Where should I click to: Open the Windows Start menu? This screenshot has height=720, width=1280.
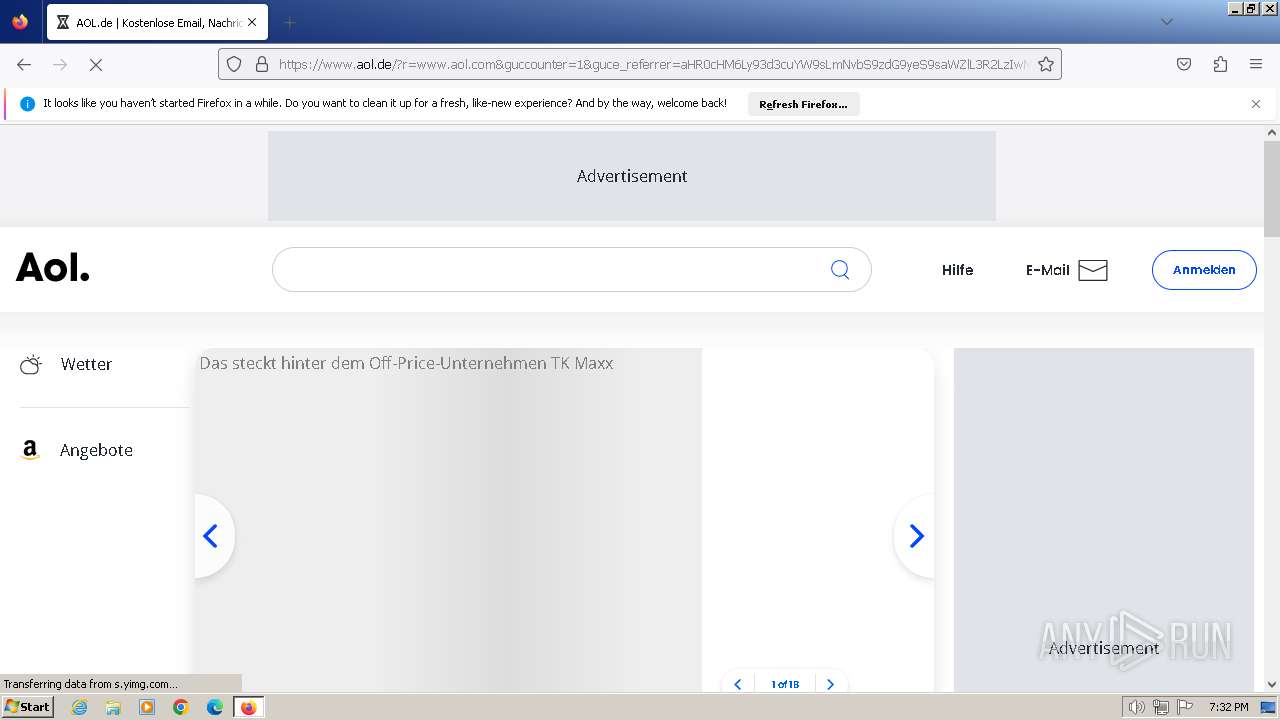pos(28,706)
